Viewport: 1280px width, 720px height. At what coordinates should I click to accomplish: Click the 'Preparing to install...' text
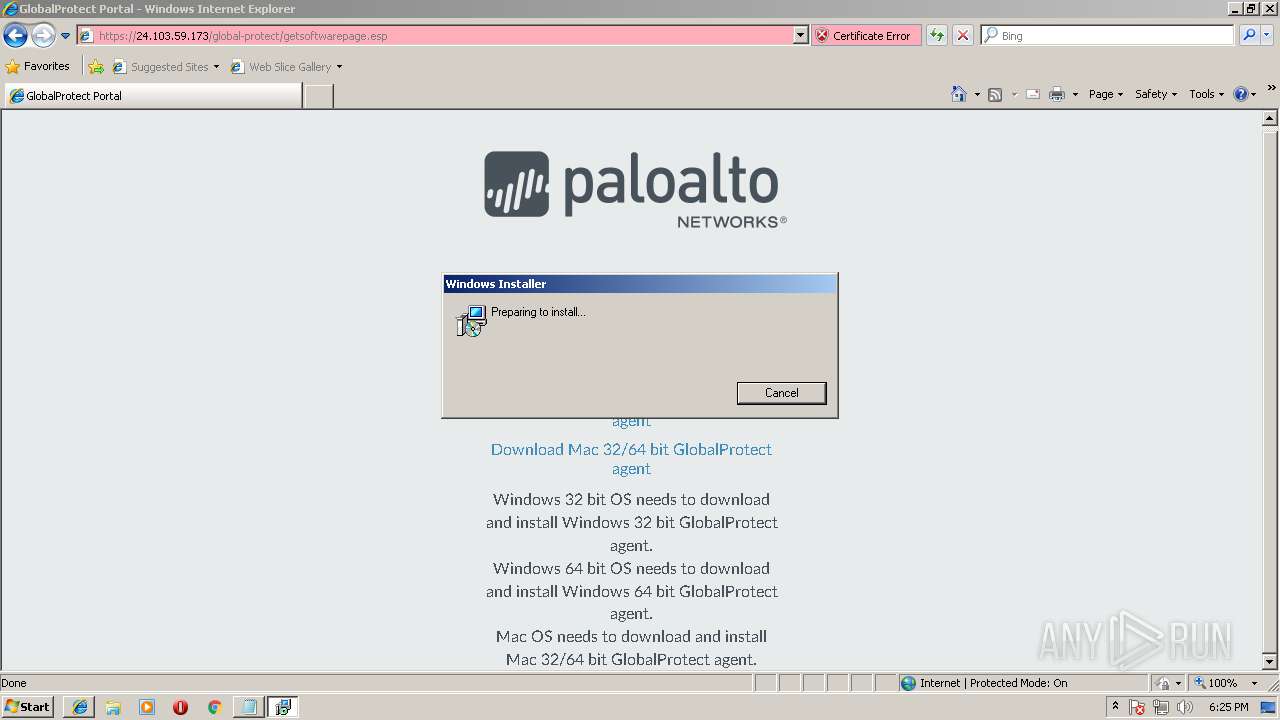[538, 312]
